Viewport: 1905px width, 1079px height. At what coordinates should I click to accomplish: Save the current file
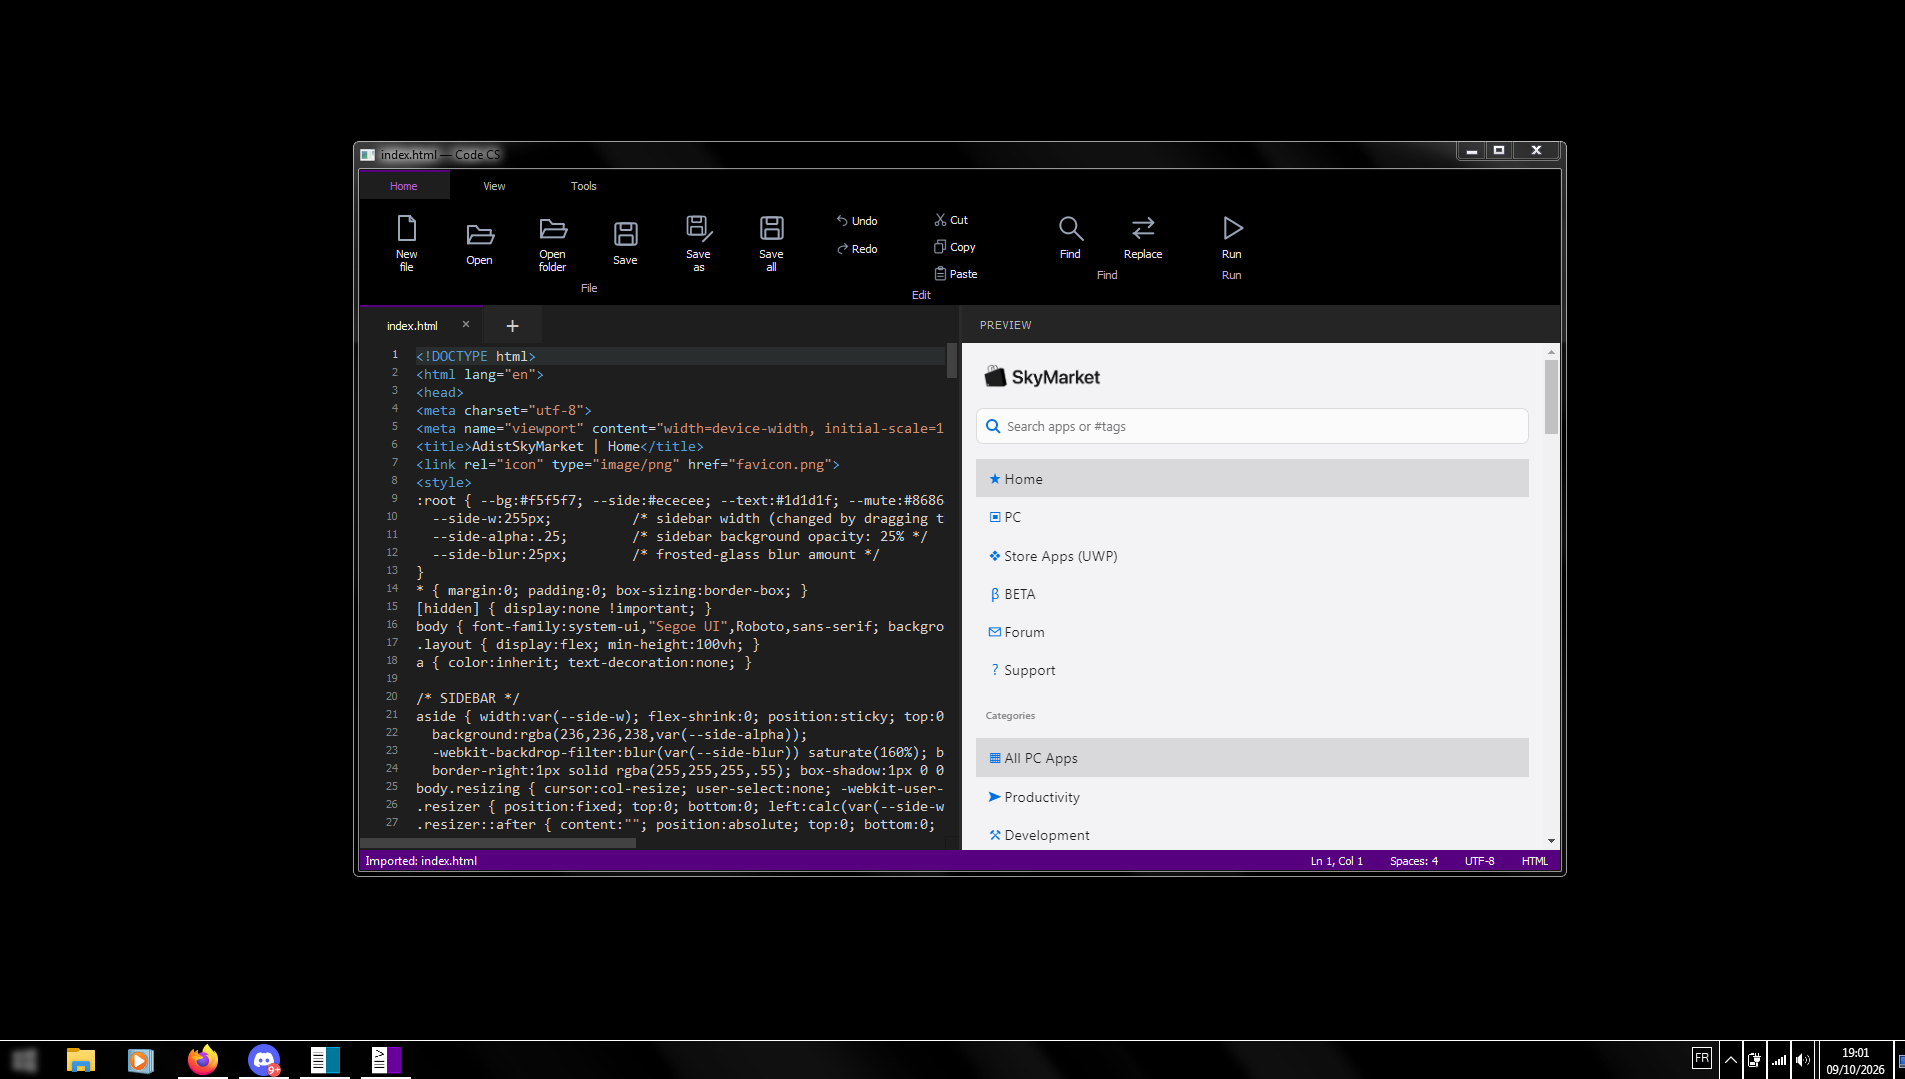click(x=625, y=243)
